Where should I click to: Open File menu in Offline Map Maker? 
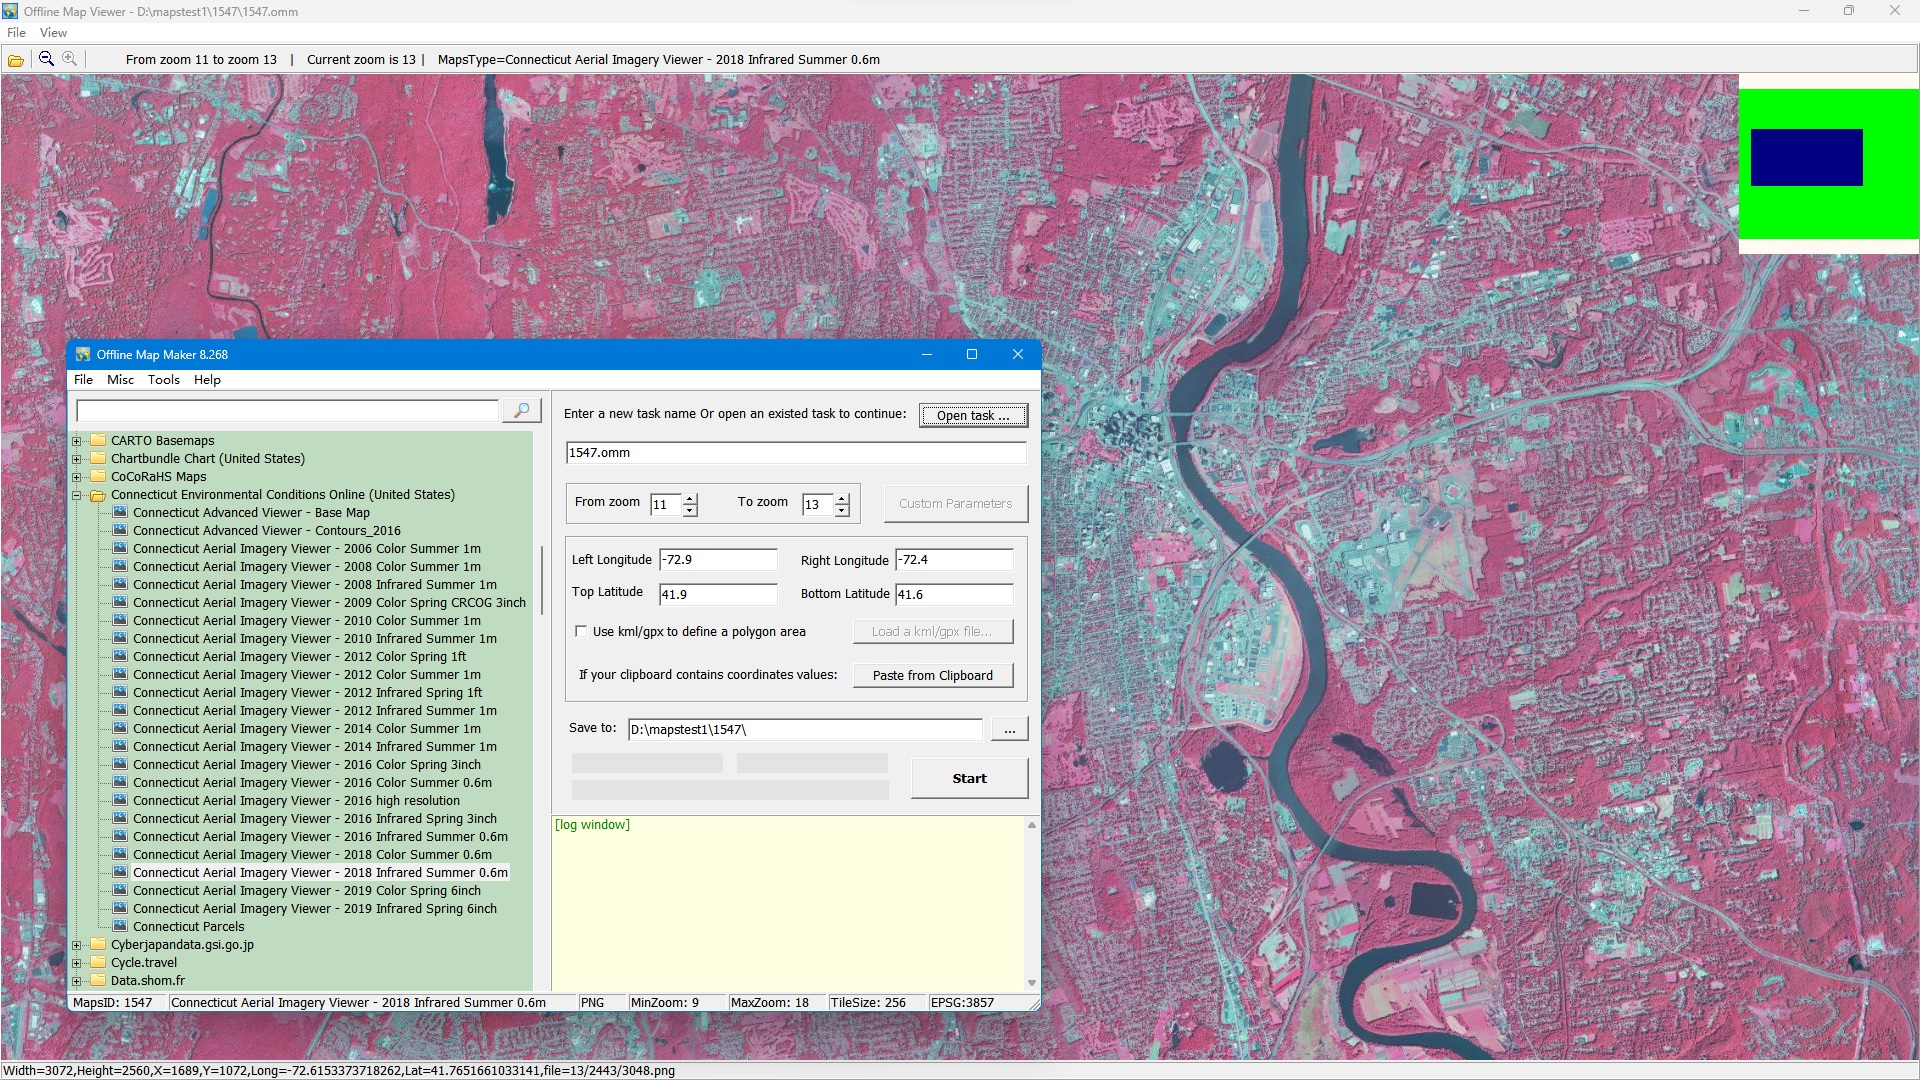[83, 379]
